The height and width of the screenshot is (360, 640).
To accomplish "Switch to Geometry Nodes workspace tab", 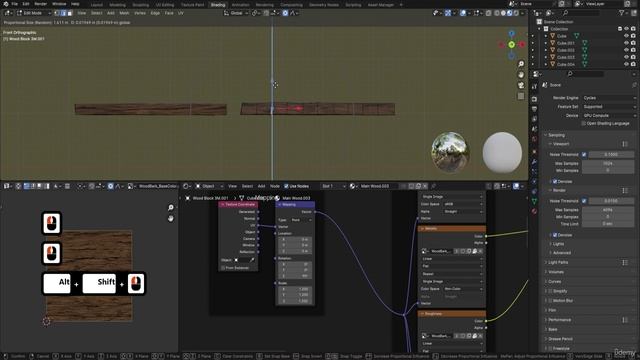I will pyautogui.click(x=324, y=5).
